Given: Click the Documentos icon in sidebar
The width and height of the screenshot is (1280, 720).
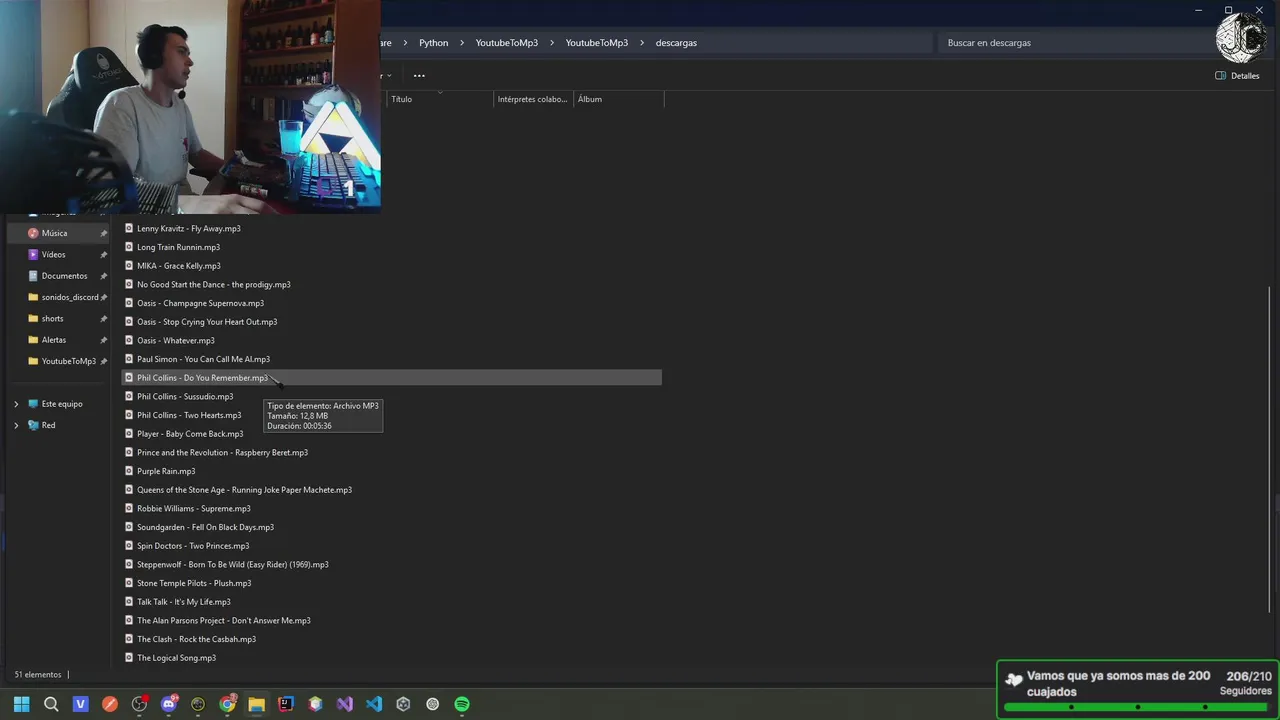Looking at the screenshot, I should [x=33, y=276].
